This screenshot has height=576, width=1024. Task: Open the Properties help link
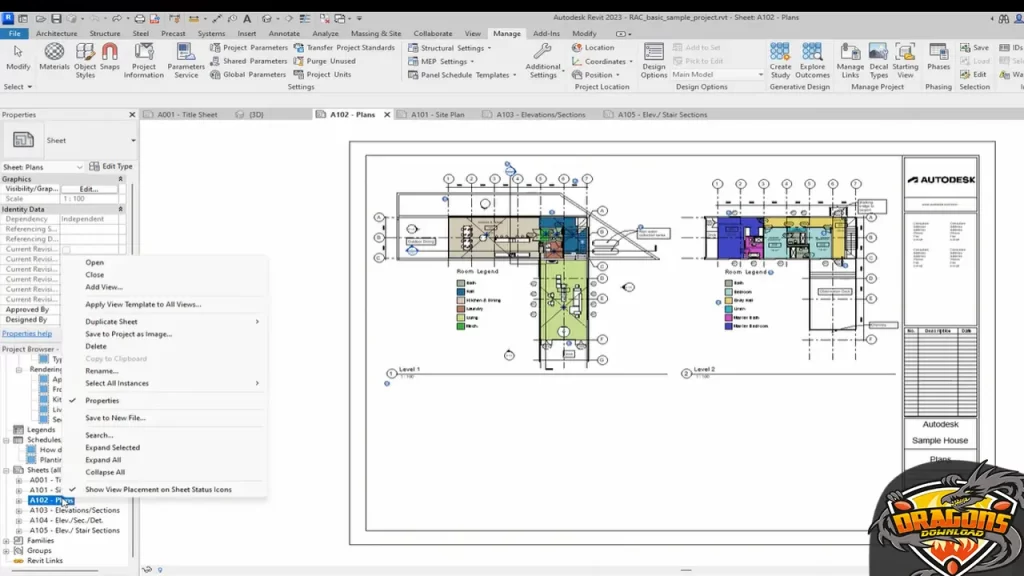coord(27,334)
